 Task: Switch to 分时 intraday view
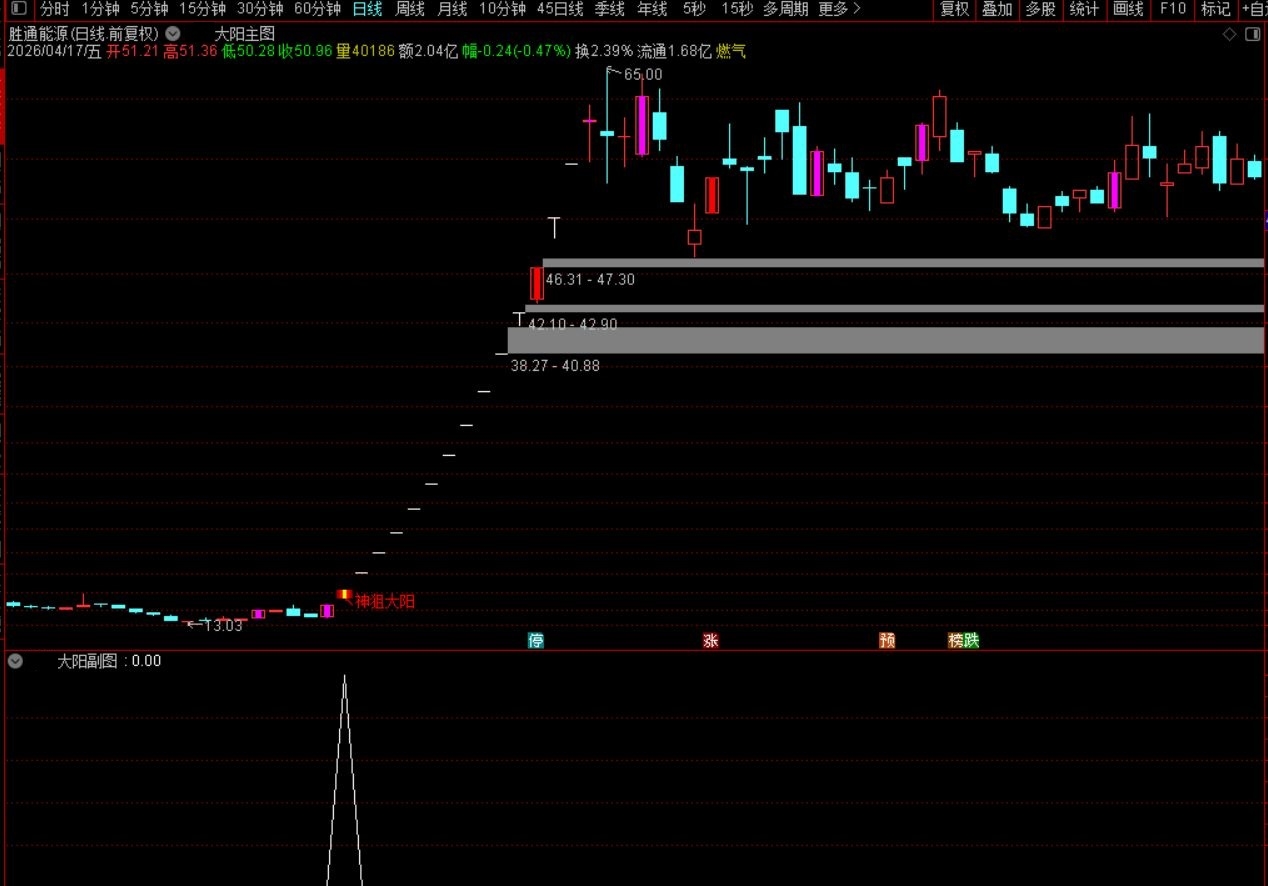tap(54, 9)
